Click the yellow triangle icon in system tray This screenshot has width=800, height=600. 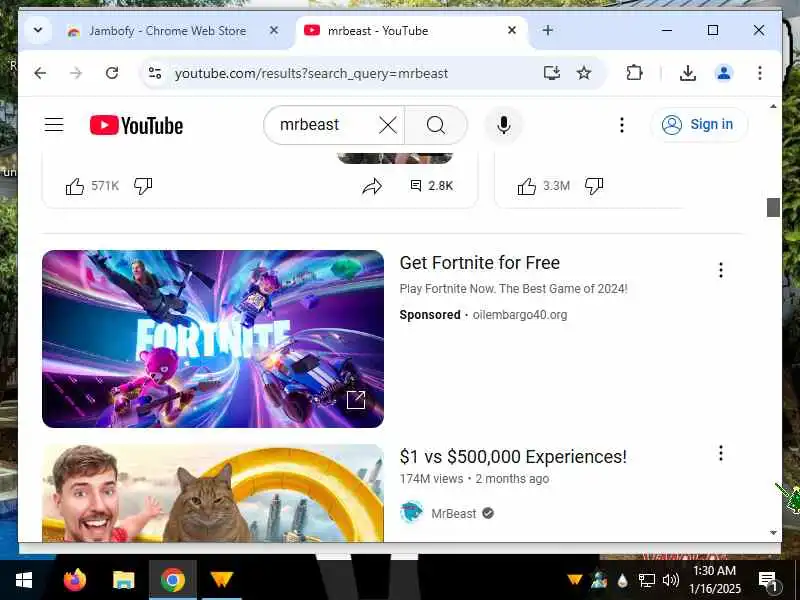point(575,580)
